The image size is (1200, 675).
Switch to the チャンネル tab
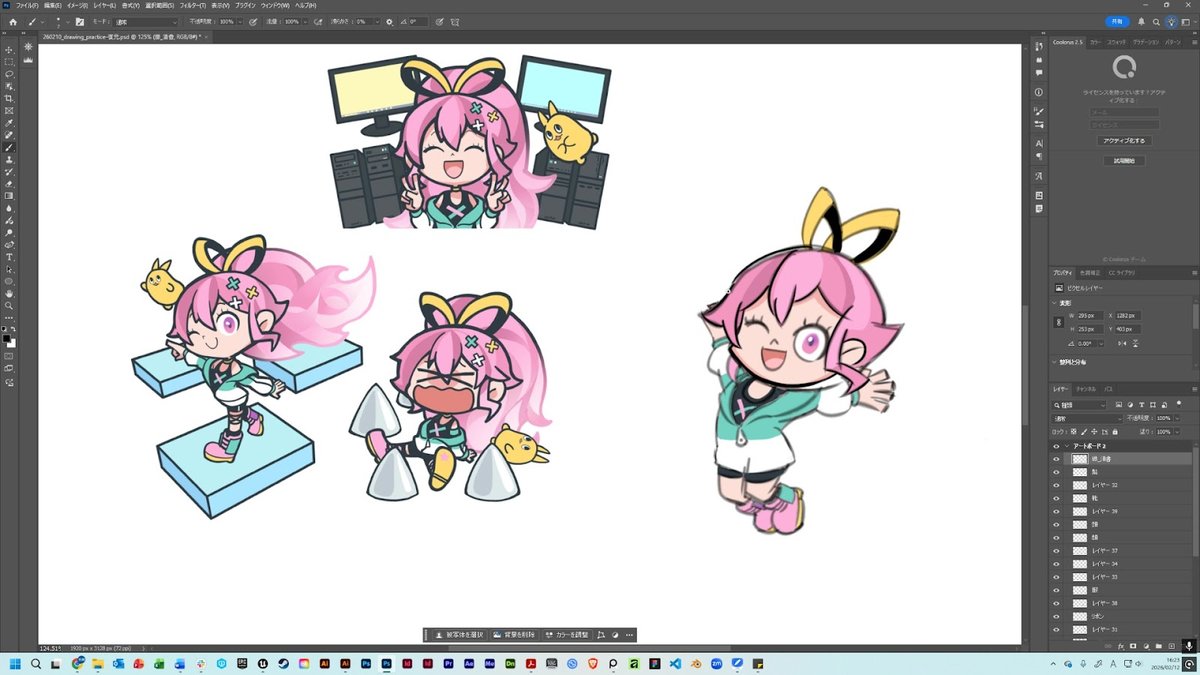[x=1085, y=388]
